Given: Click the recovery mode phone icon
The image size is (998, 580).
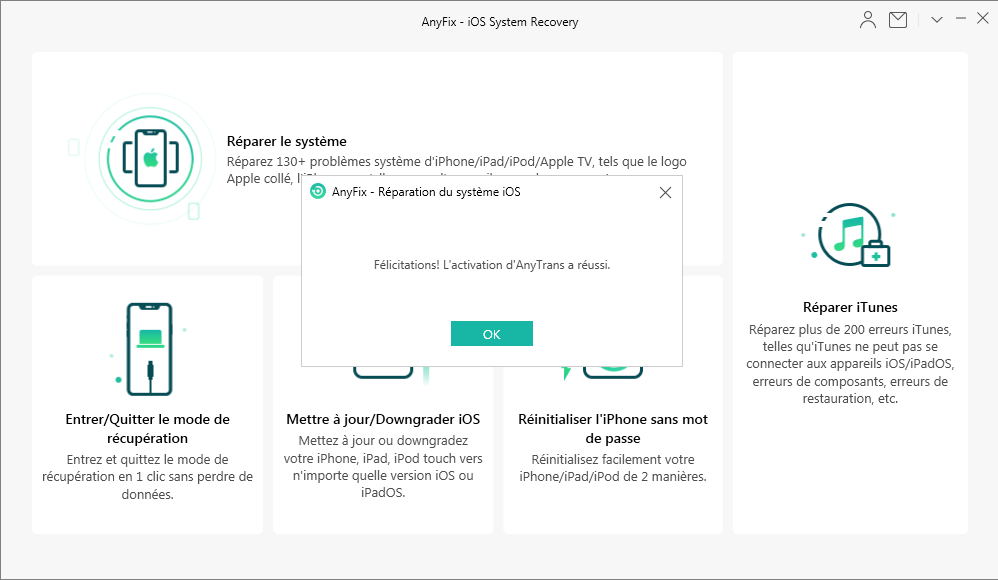Looking at the screenshot, I should (150, 349).
